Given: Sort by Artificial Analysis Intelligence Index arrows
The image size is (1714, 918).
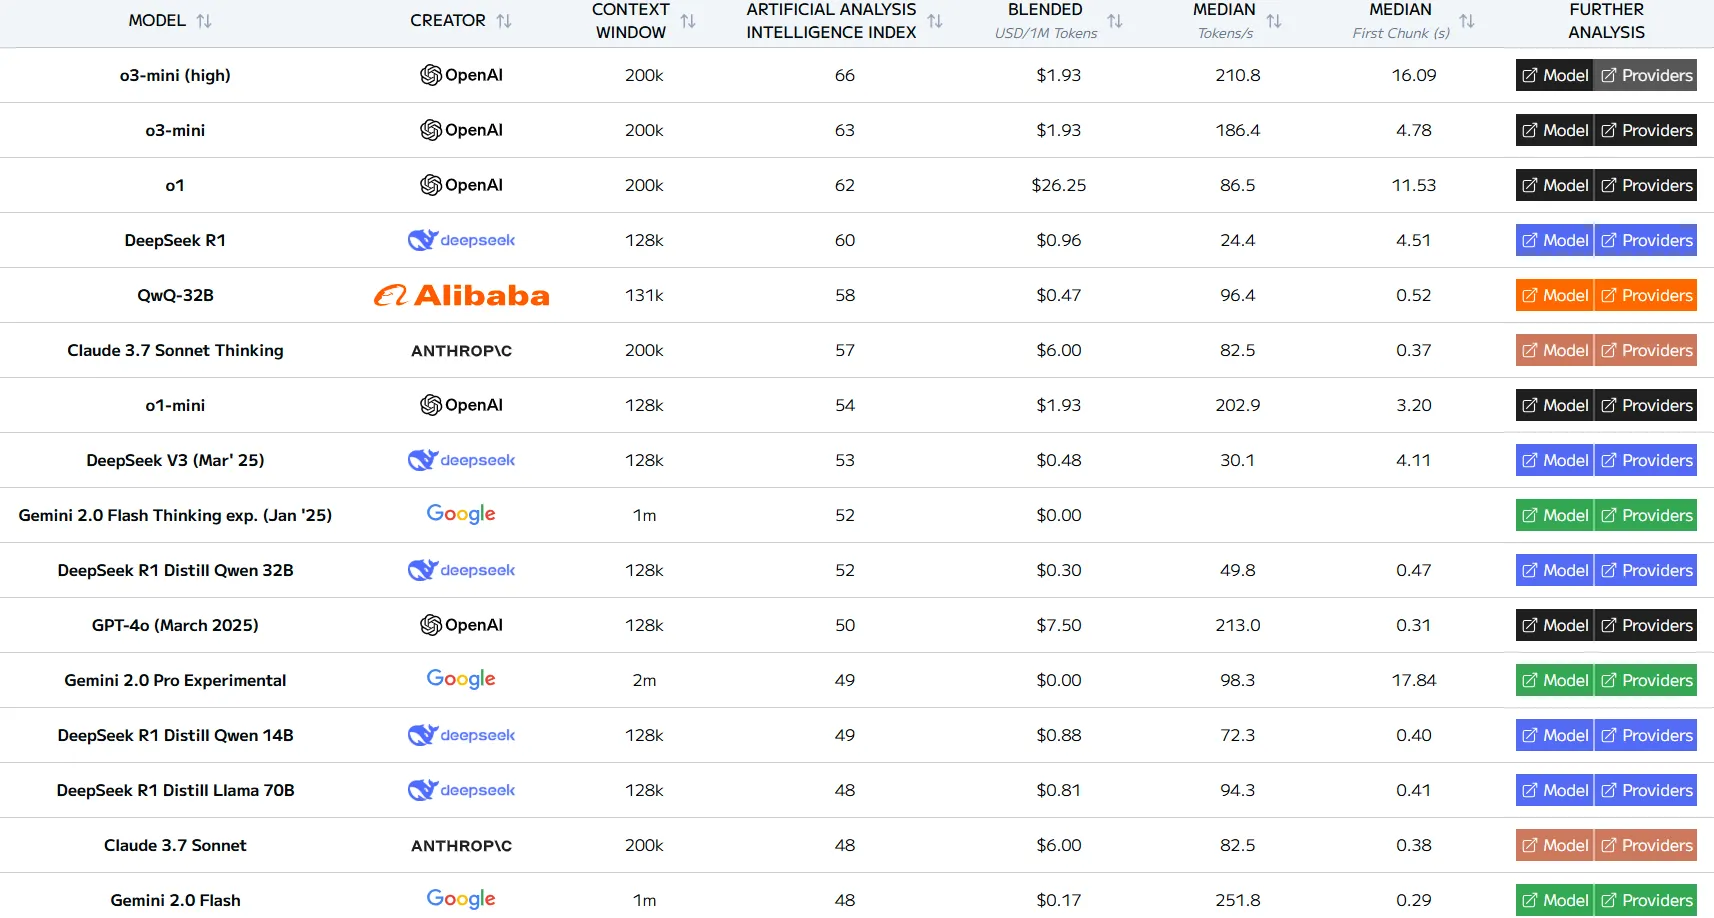Looking at the screenshot, I should [935, 21].
